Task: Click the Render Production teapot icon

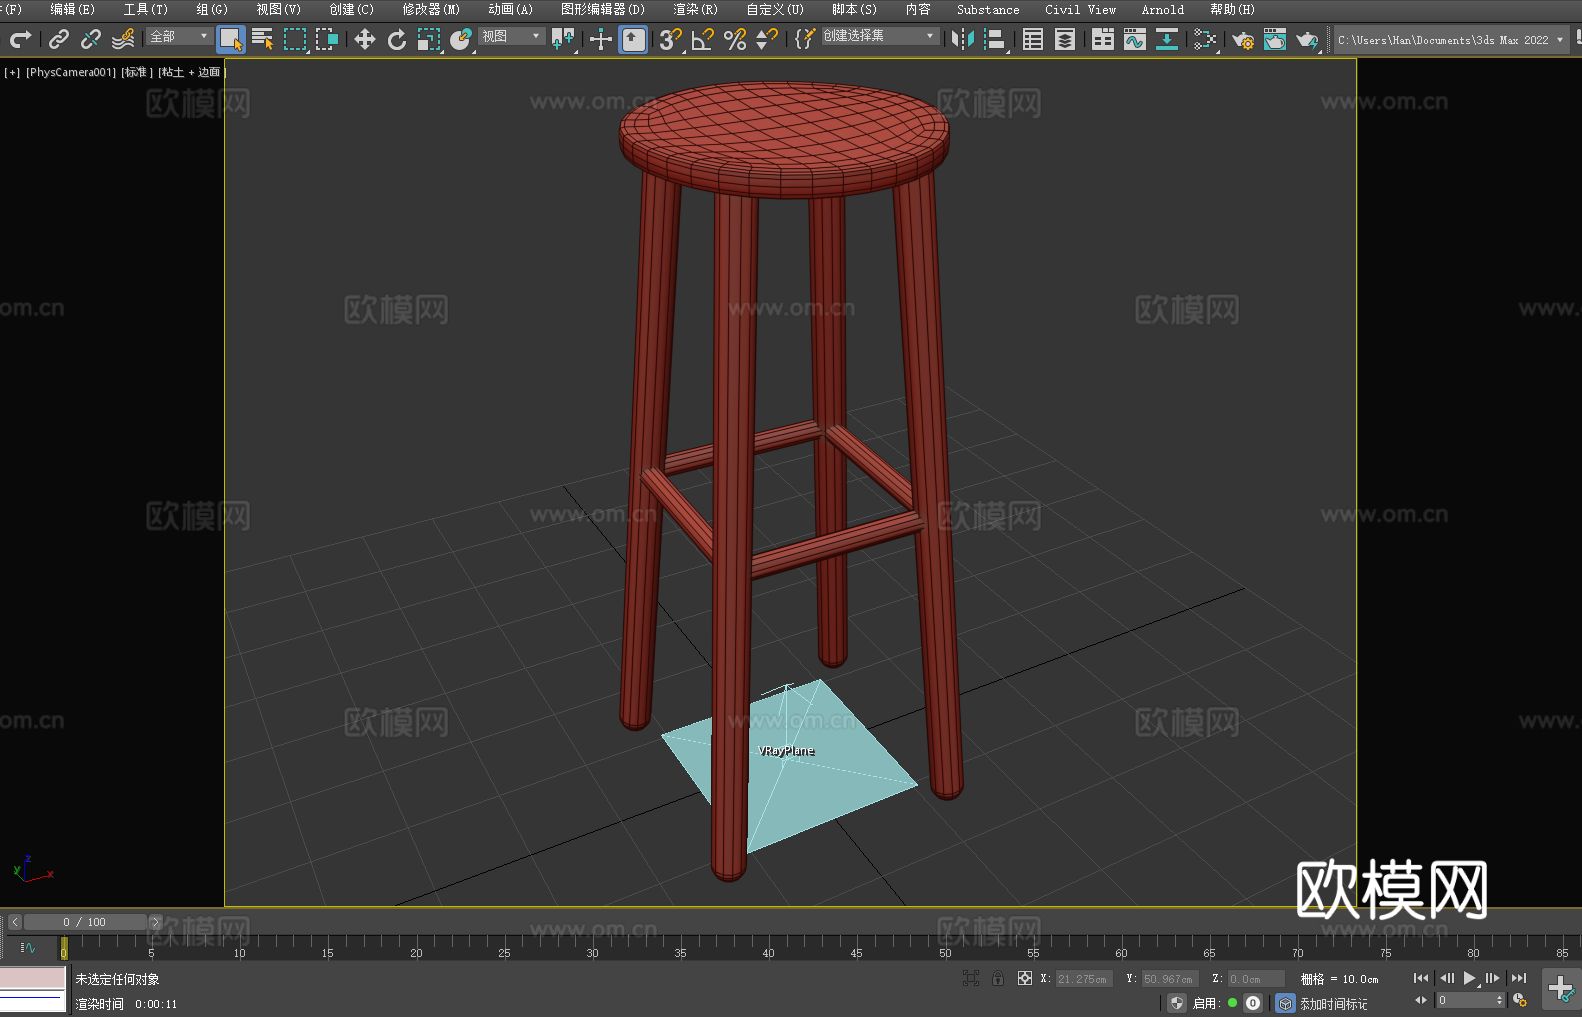Action: click(1307, 39)
